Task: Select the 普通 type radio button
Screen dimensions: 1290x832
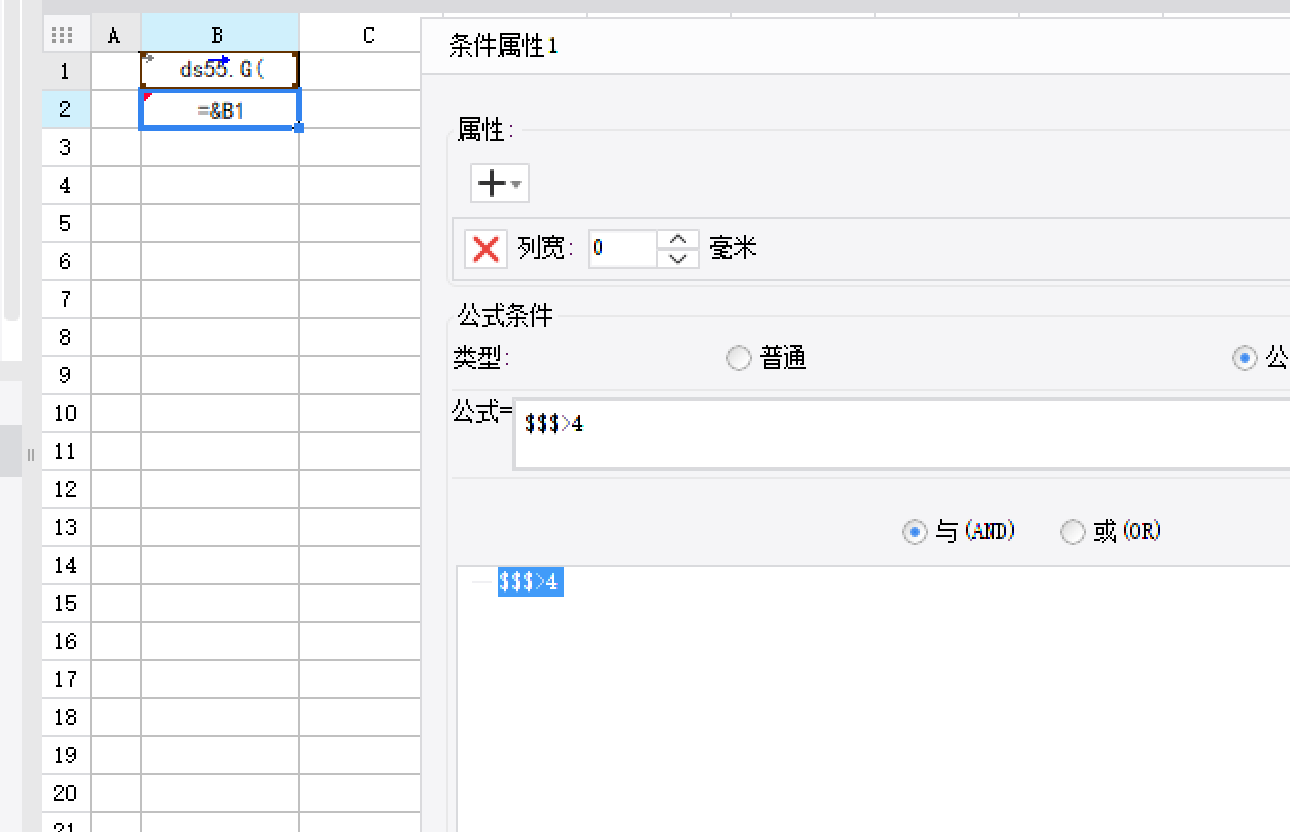Action: (738, 358)
